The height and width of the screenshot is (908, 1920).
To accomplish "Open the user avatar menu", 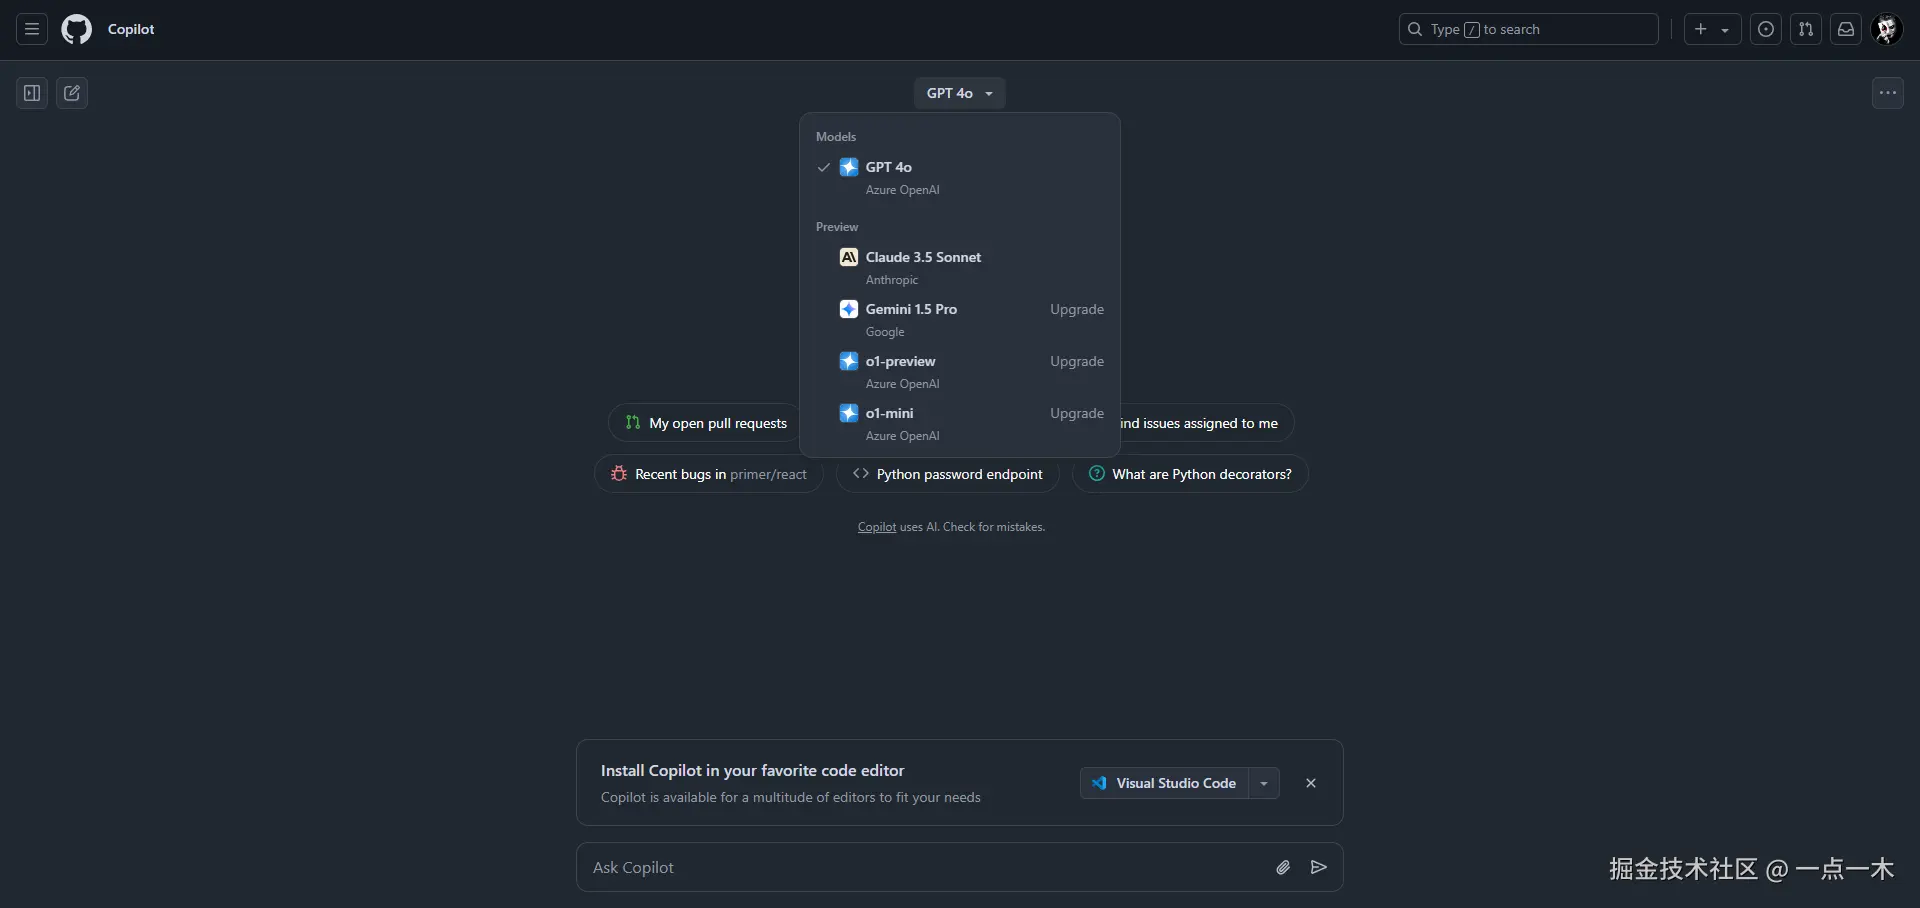I will click(1887, 29).
